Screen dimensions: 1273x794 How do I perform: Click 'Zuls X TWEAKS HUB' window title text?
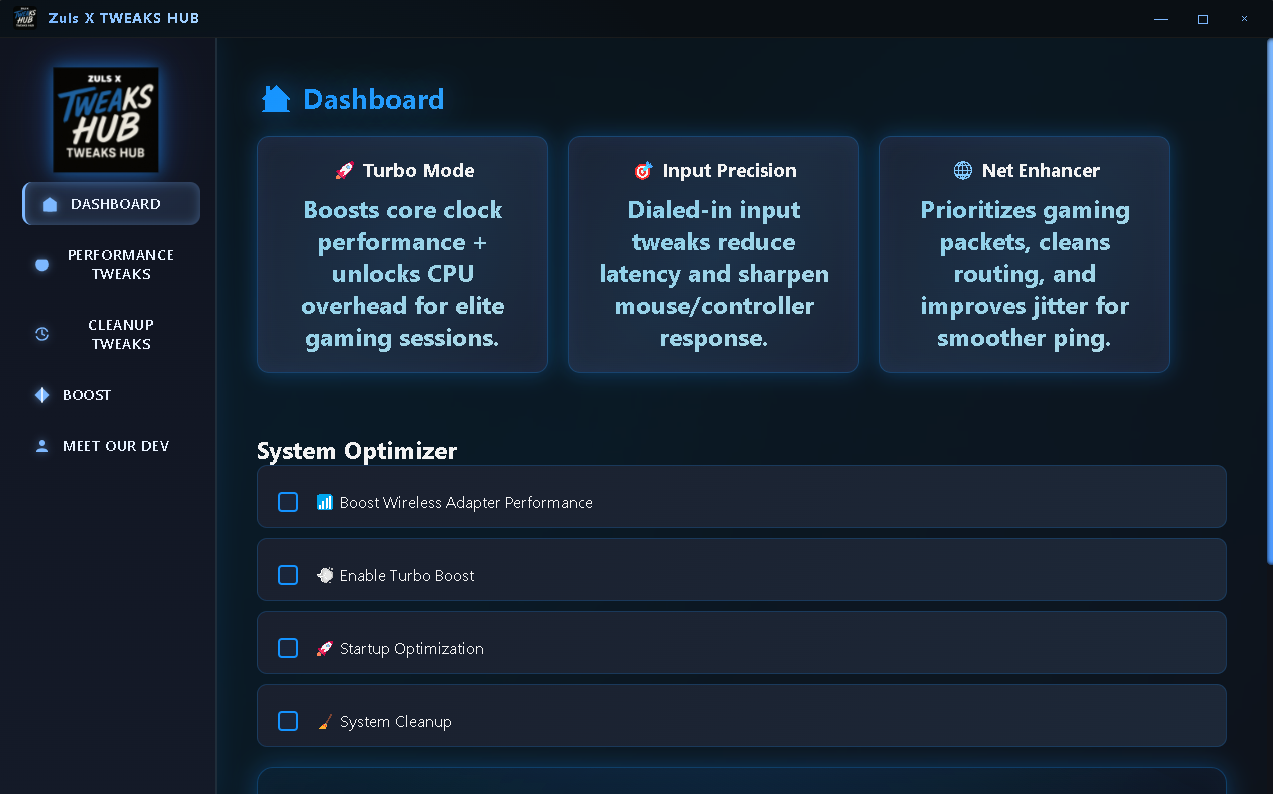coord(123,18)
